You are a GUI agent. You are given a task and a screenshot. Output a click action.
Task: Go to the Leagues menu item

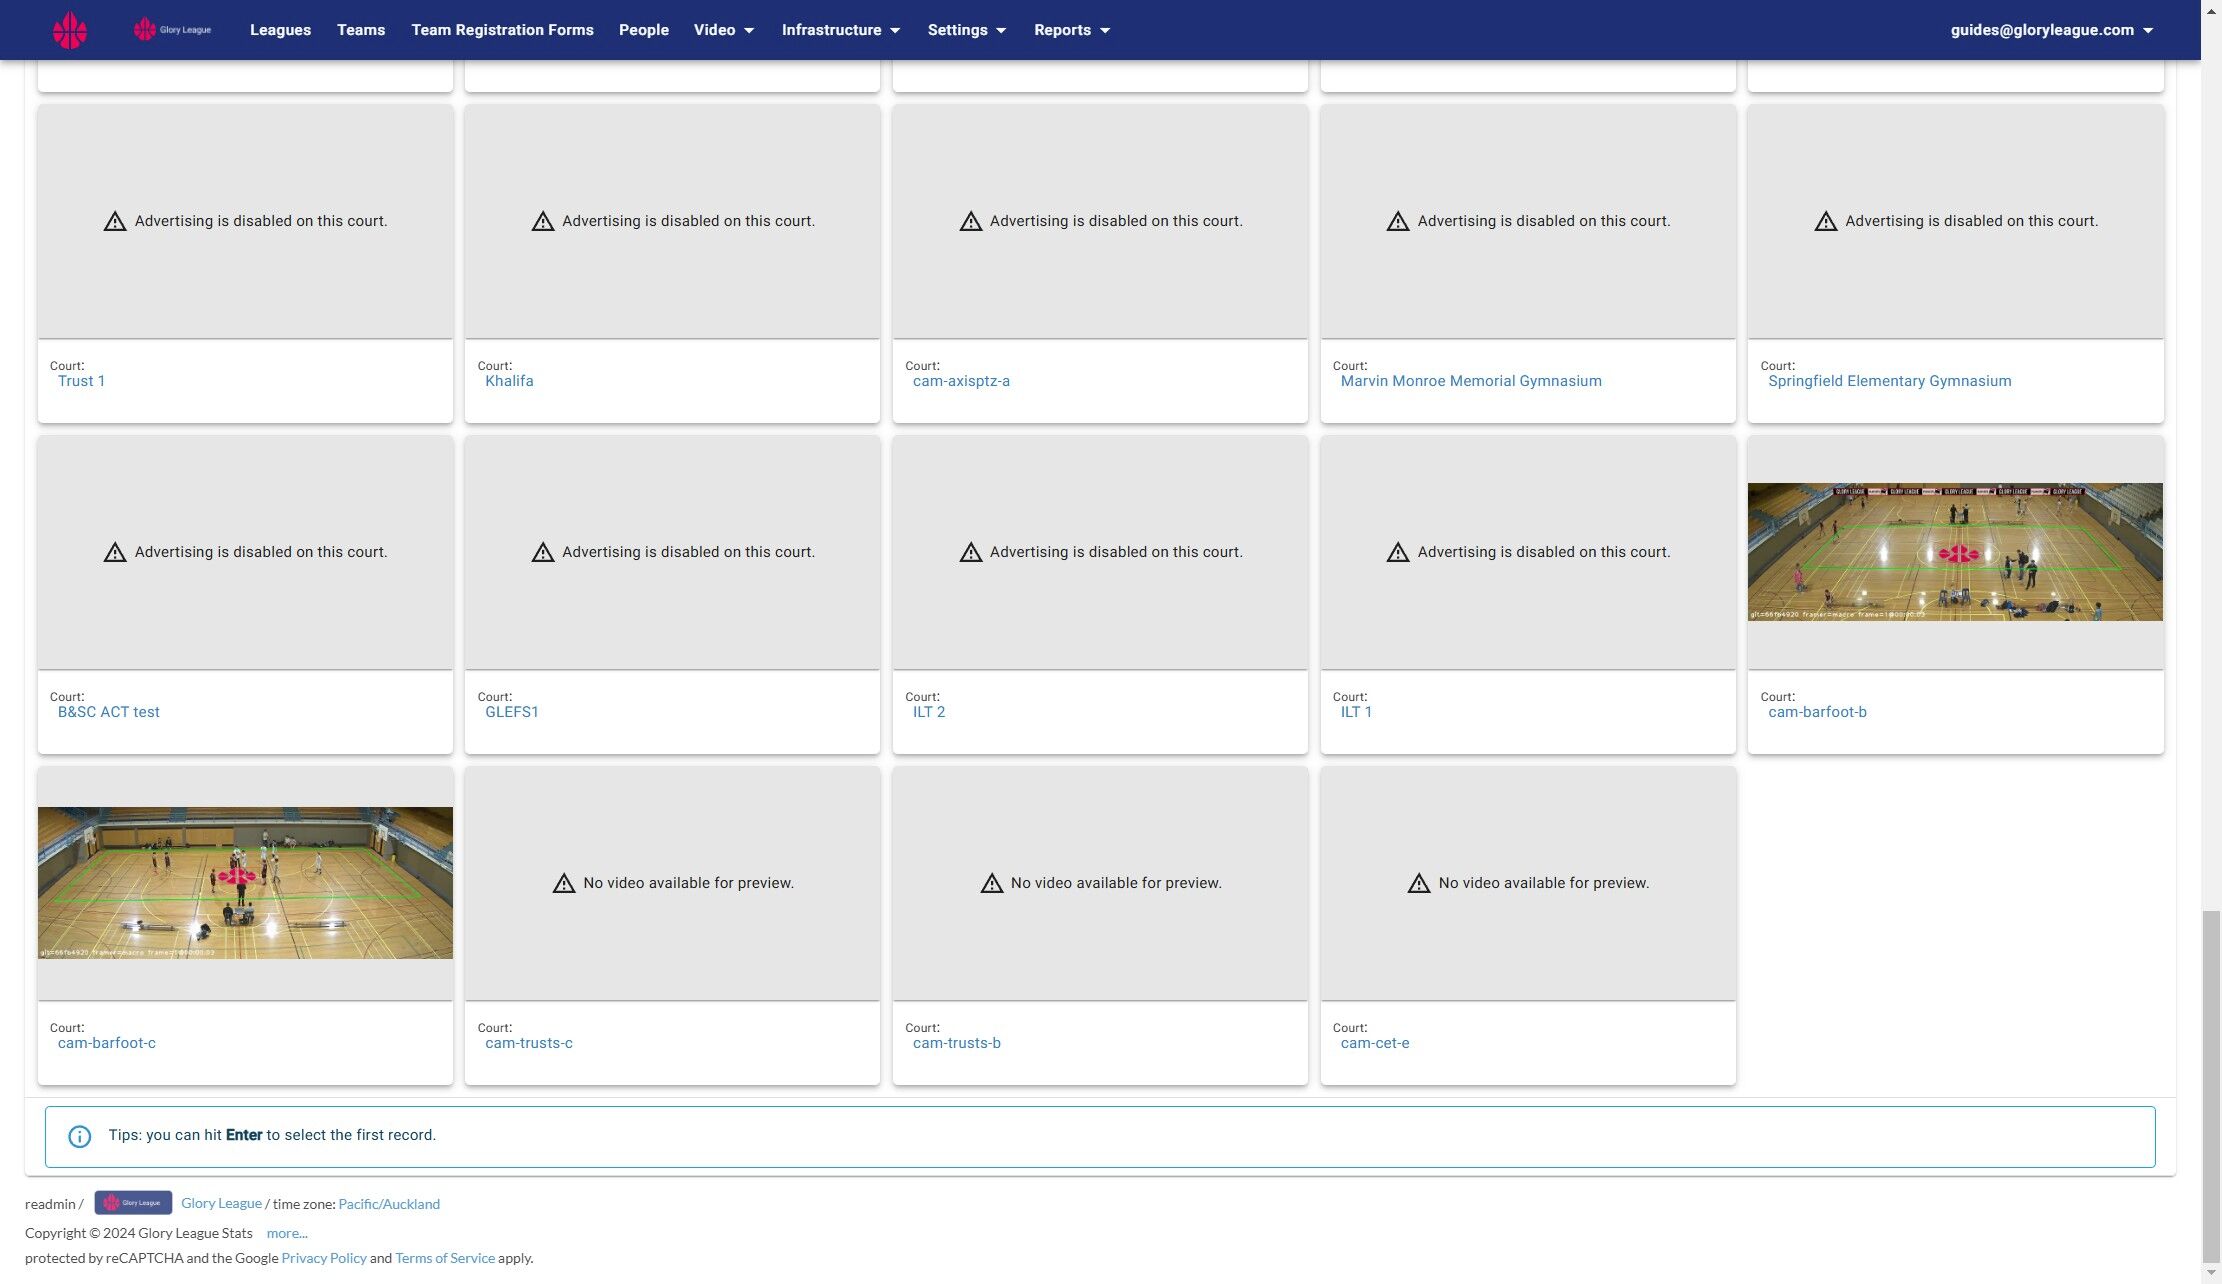pos(280,30)
